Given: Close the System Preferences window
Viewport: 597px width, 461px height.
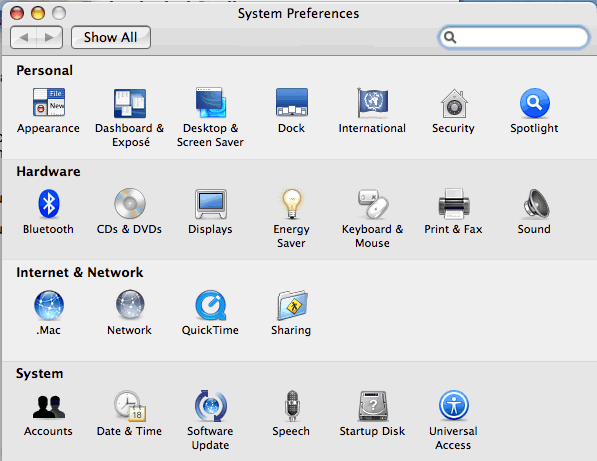Looking at the screenshot, I should [x=17, y=13].
